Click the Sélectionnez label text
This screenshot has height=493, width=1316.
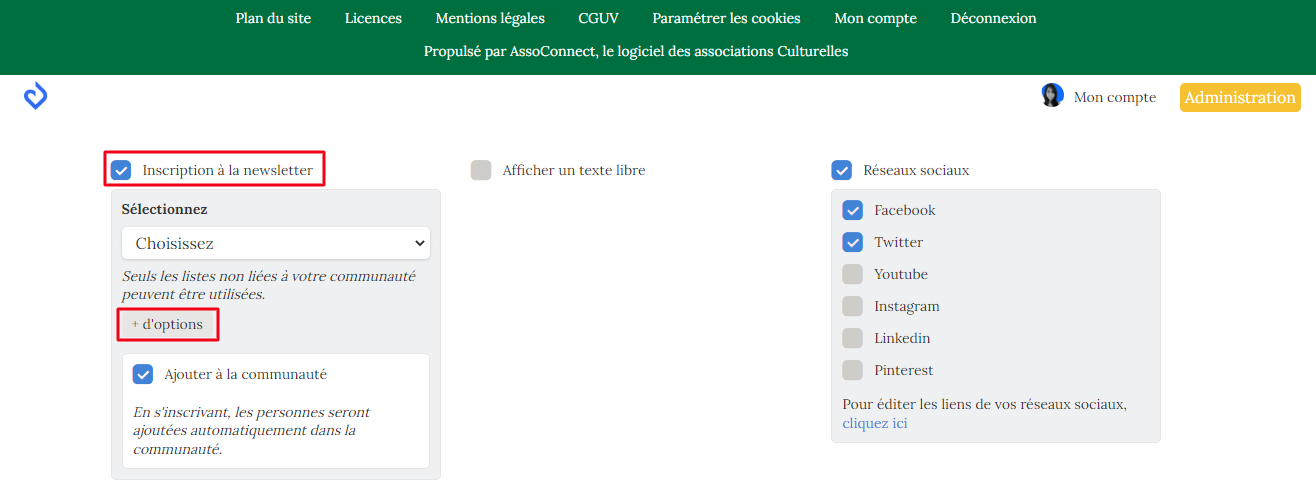165,209
